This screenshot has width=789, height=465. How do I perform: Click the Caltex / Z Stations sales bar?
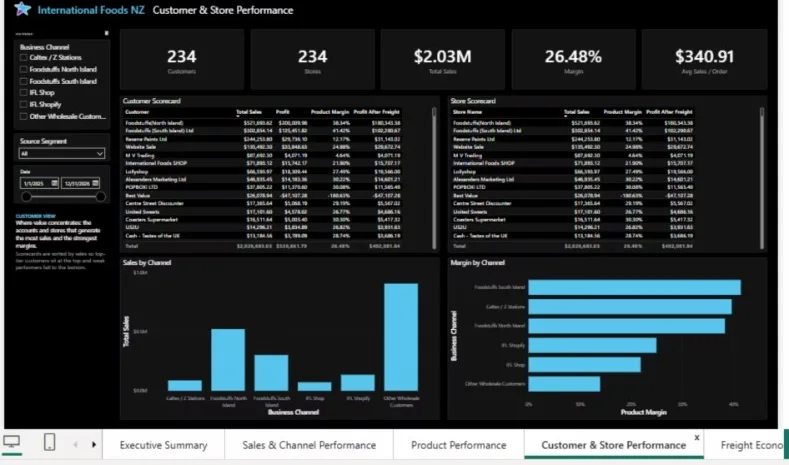185,385
